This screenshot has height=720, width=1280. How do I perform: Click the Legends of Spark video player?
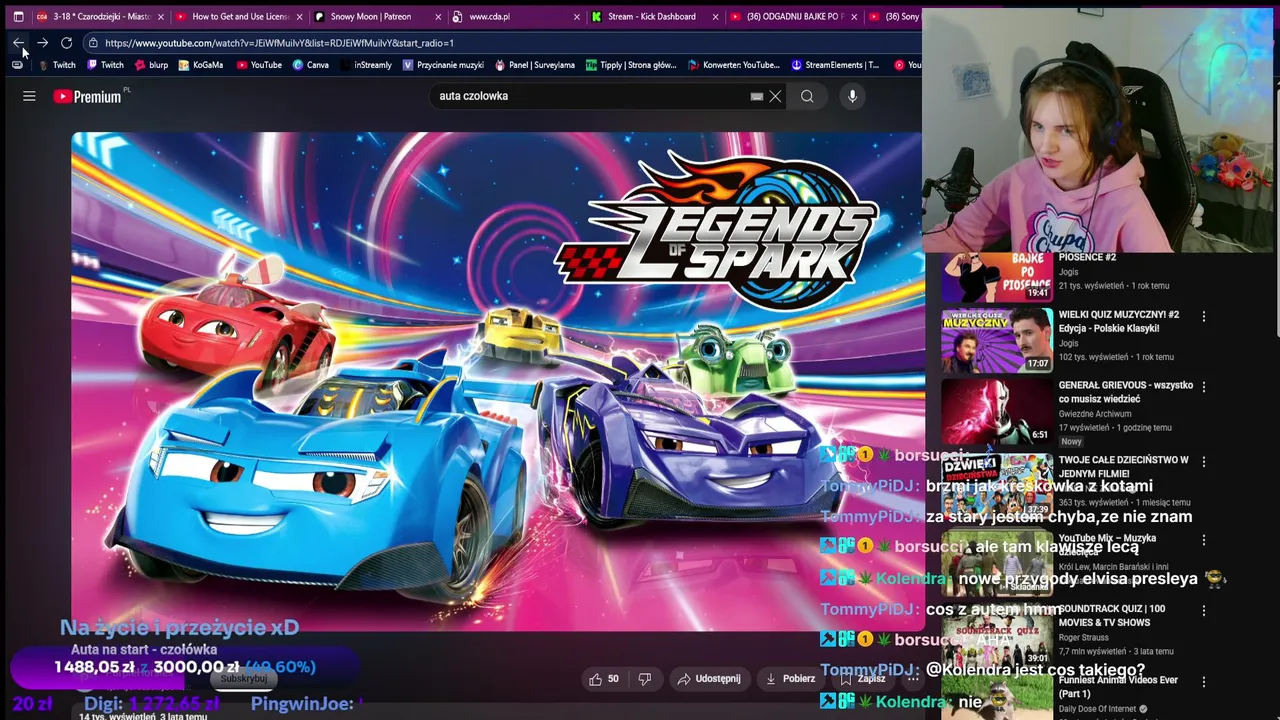click(497, 380)
